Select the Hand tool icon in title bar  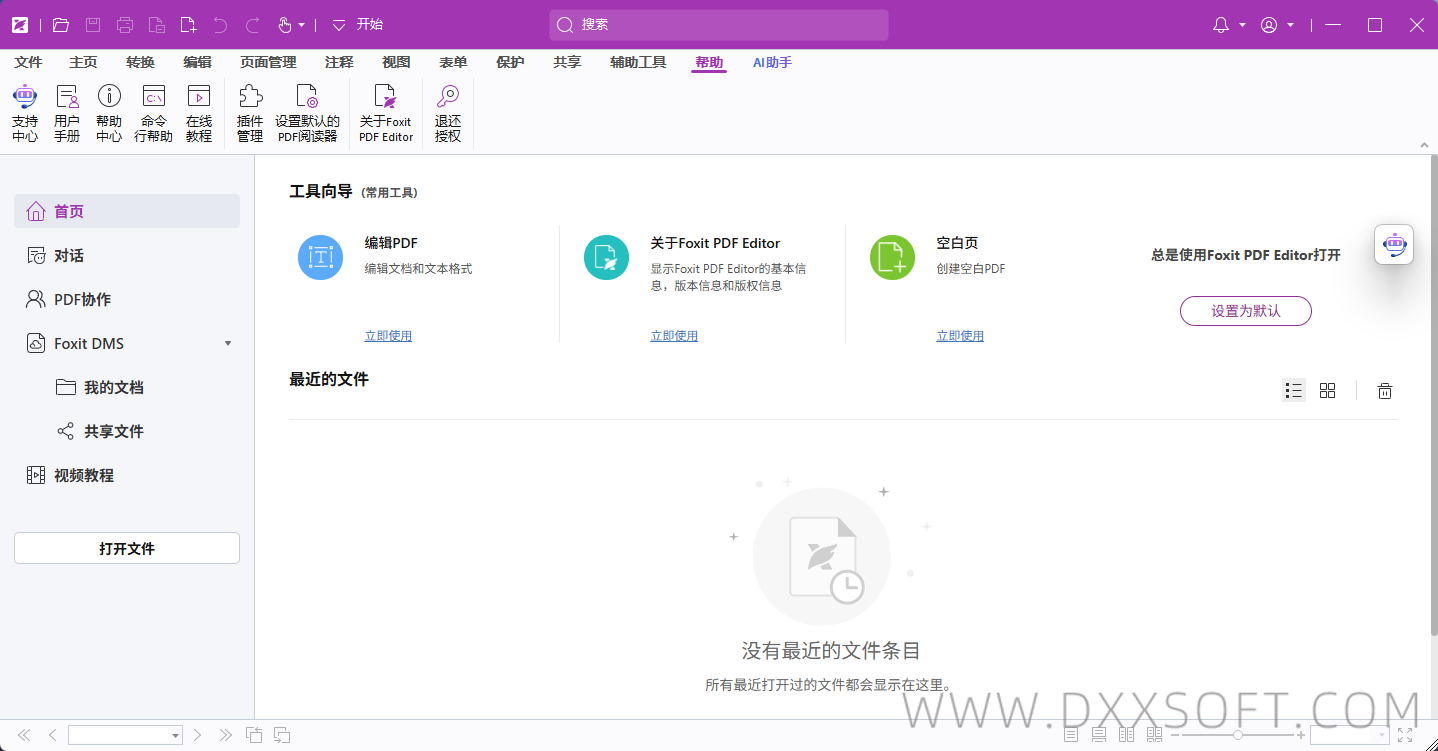click(284, 25)
